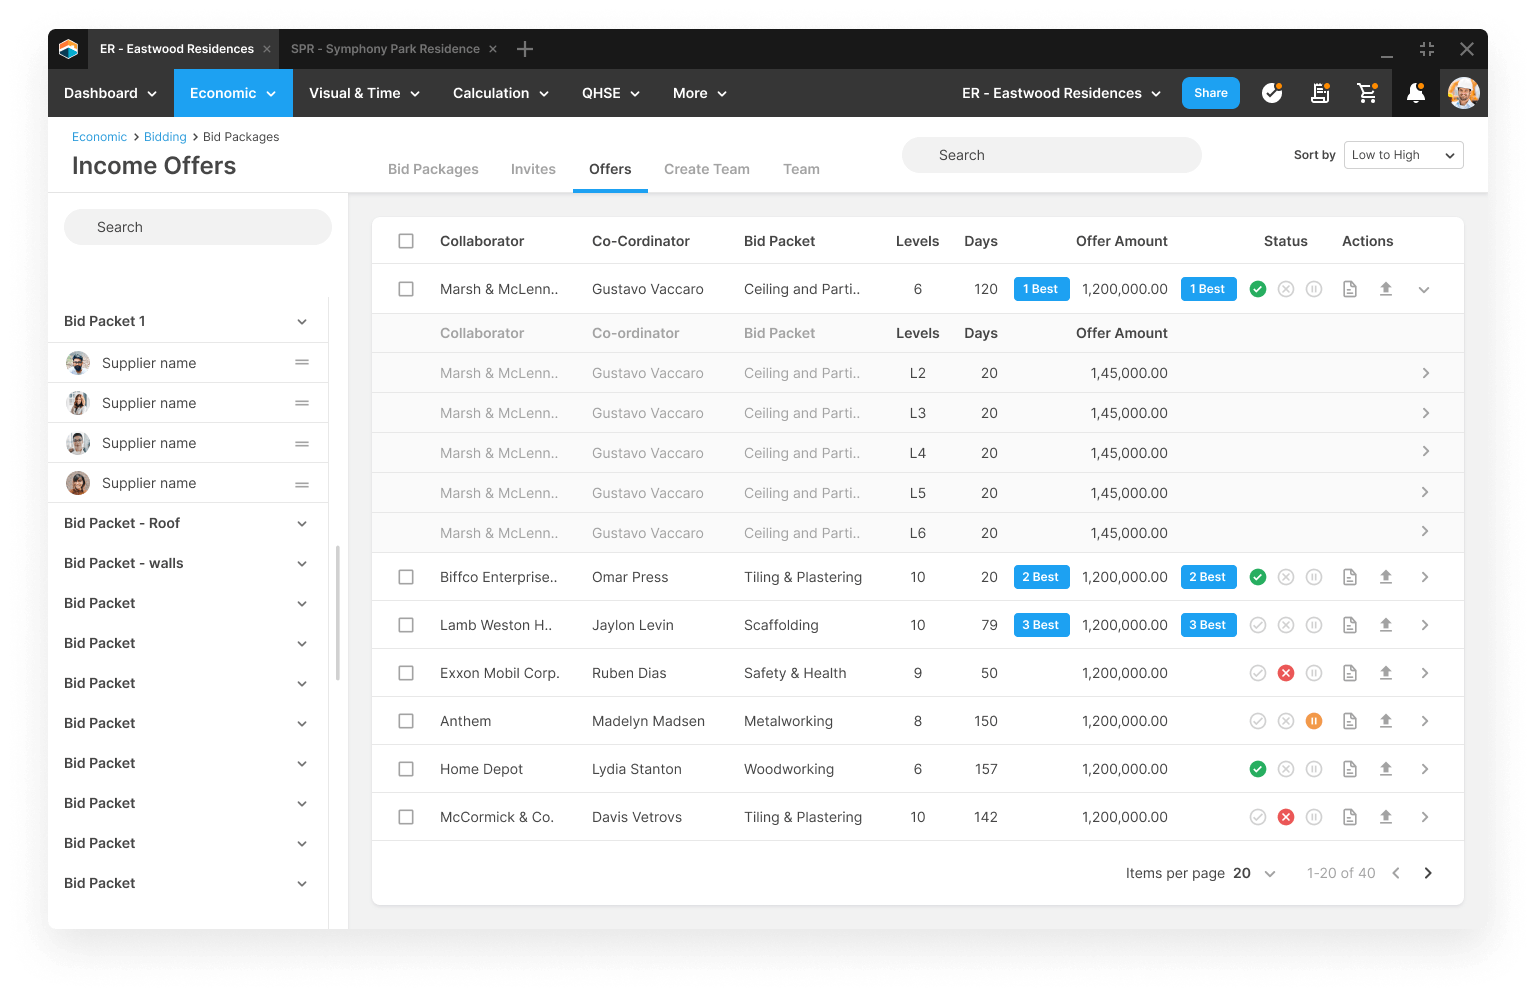Open the notifications bell

click(1415, 93)
